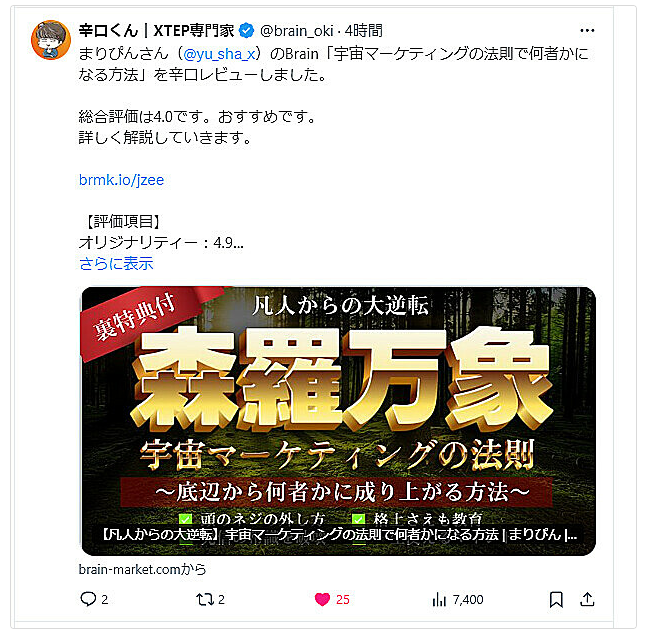Click the 7,400 views count
This screenshot has height=634, width=650.
click(468, 600)
